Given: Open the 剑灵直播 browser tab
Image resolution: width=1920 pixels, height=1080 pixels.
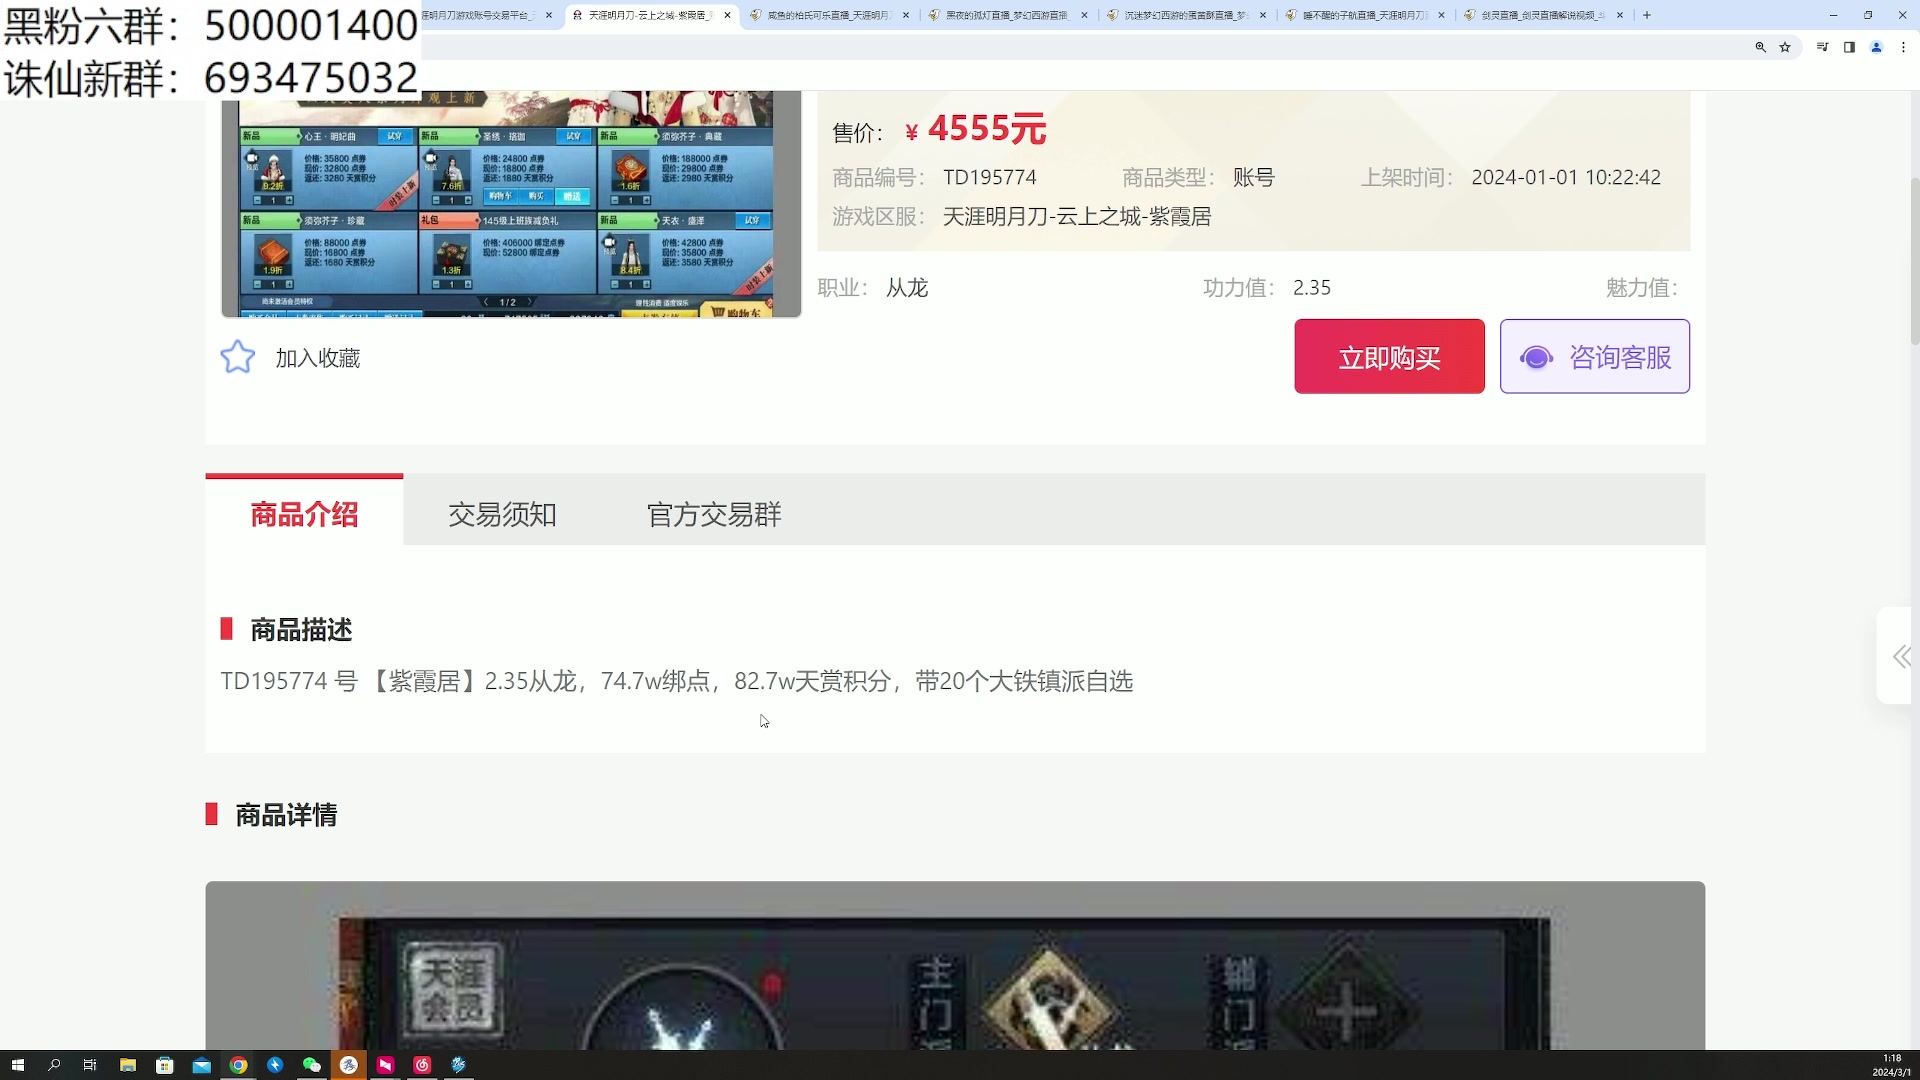Looking at the screenshot, I should (1542, 15).
